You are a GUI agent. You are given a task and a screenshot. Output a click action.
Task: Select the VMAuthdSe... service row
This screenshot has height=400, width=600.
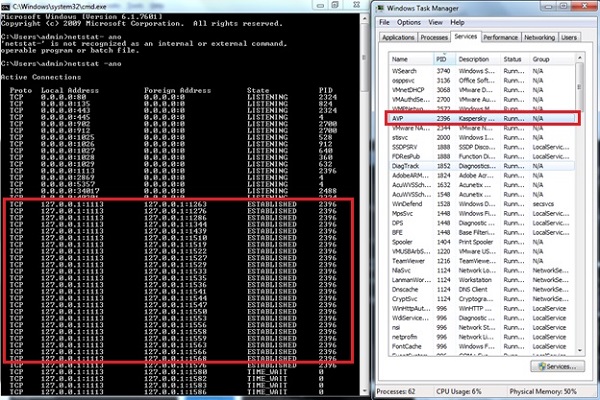click(x=482, y=100)
